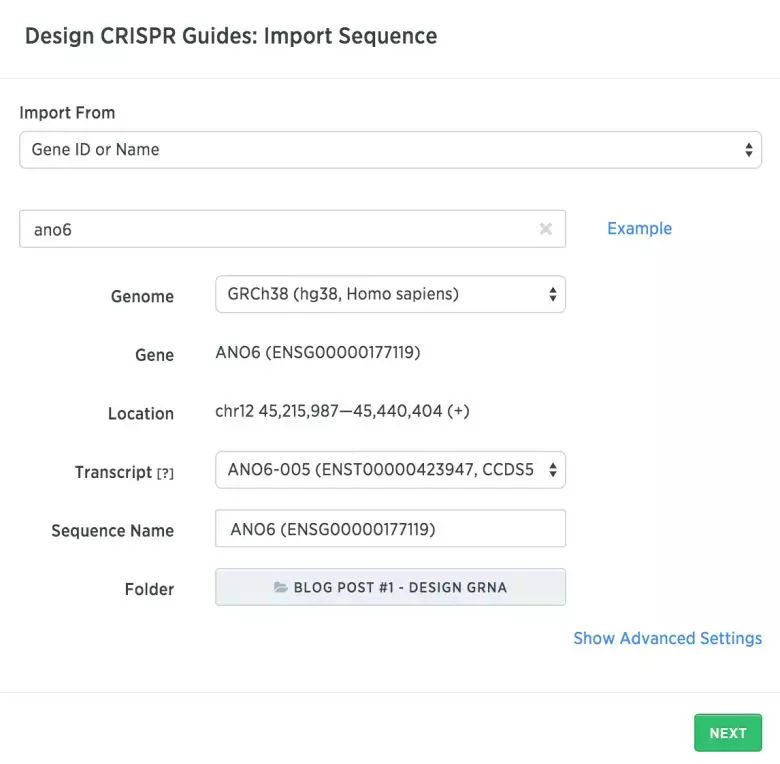The width and height of the screenshot is (780, 764).
Task: Click the Folder field label
Action: pyautogui.click(x=149, y=589)
